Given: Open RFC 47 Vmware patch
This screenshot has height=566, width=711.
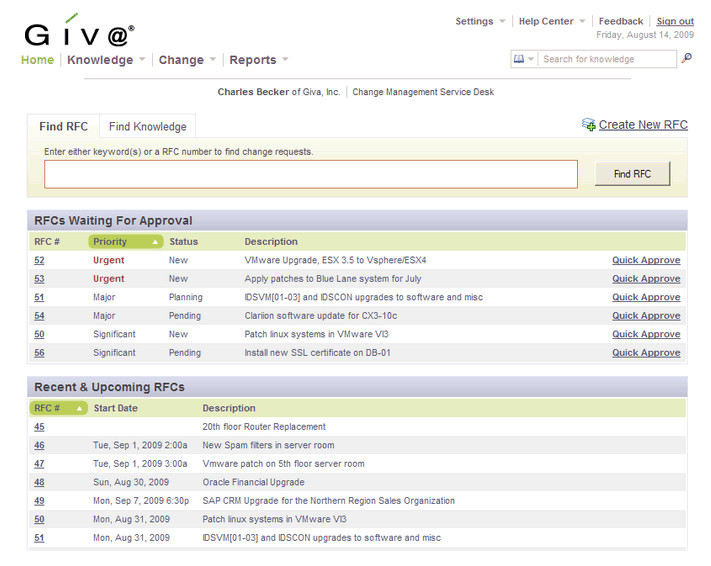Looking at the screenshot, I should pyautogui.click(x=39, y=464).
